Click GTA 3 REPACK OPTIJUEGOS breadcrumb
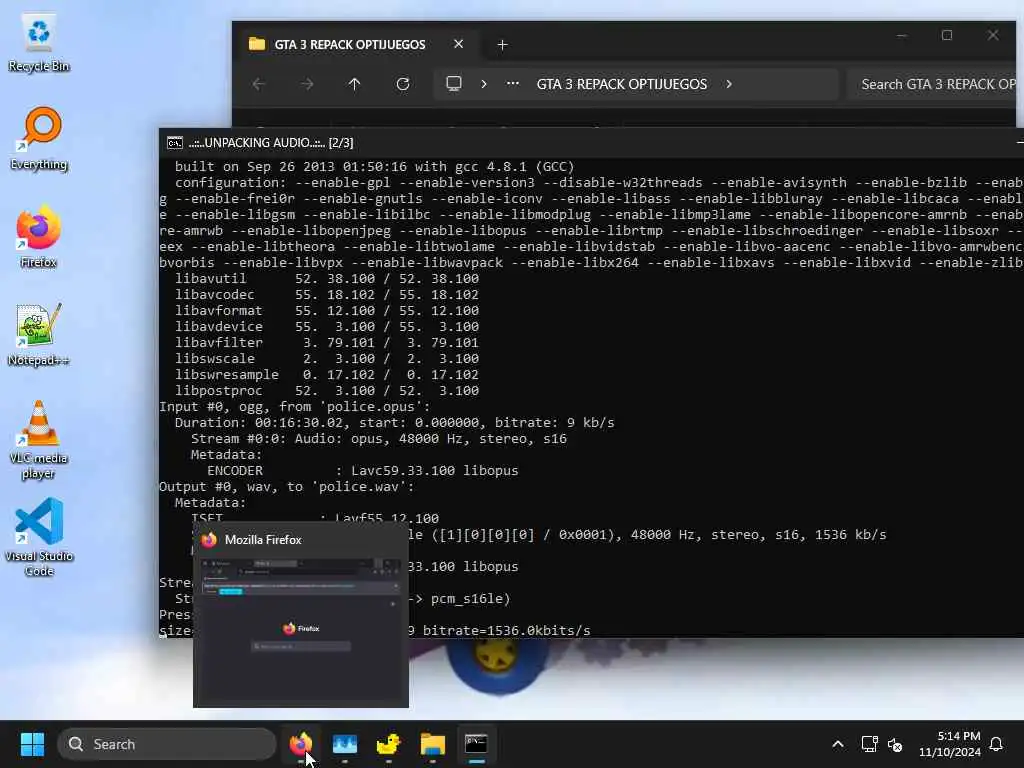1024x768 pixels. coord(622,84)
